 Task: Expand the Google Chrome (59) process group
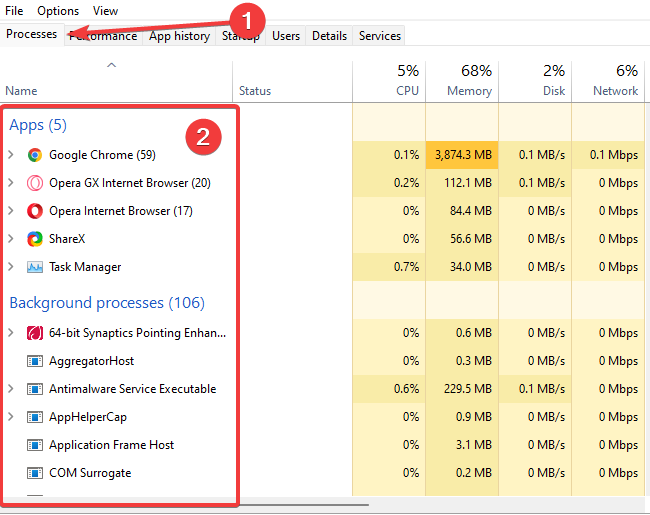click(11, 155)
